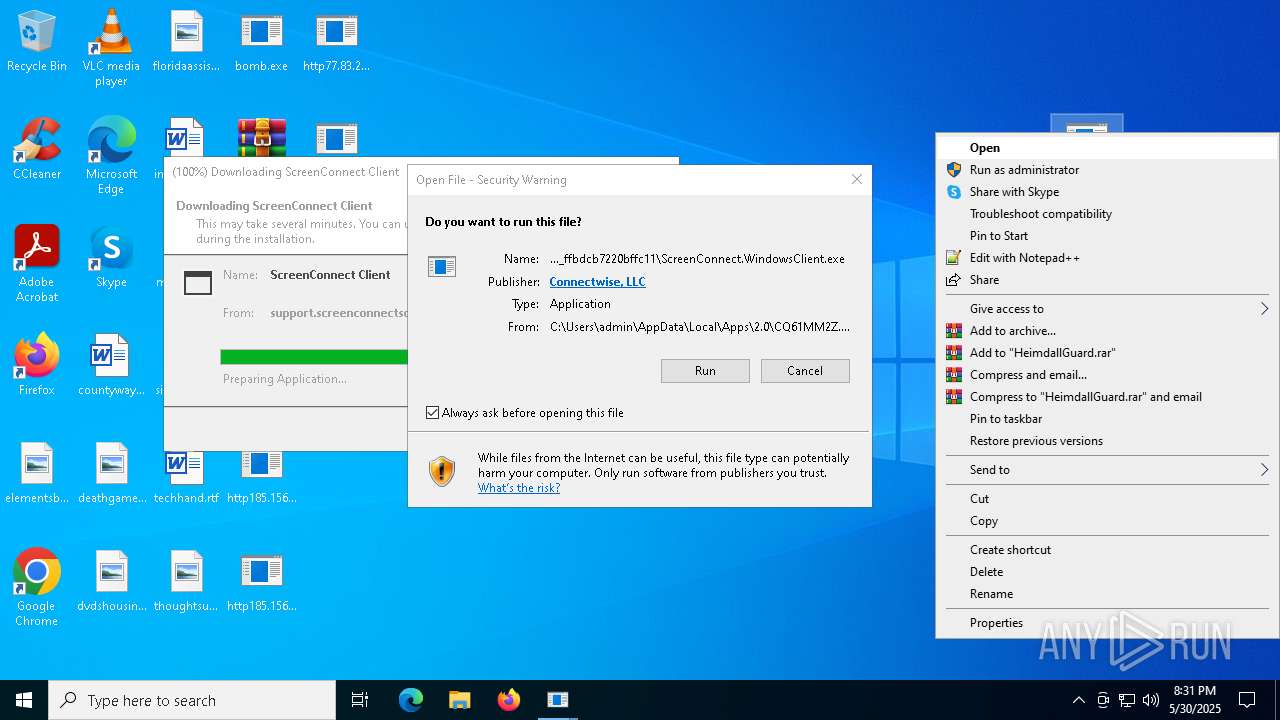Open the Recycle Bin desktop icon

pos(37,42)
